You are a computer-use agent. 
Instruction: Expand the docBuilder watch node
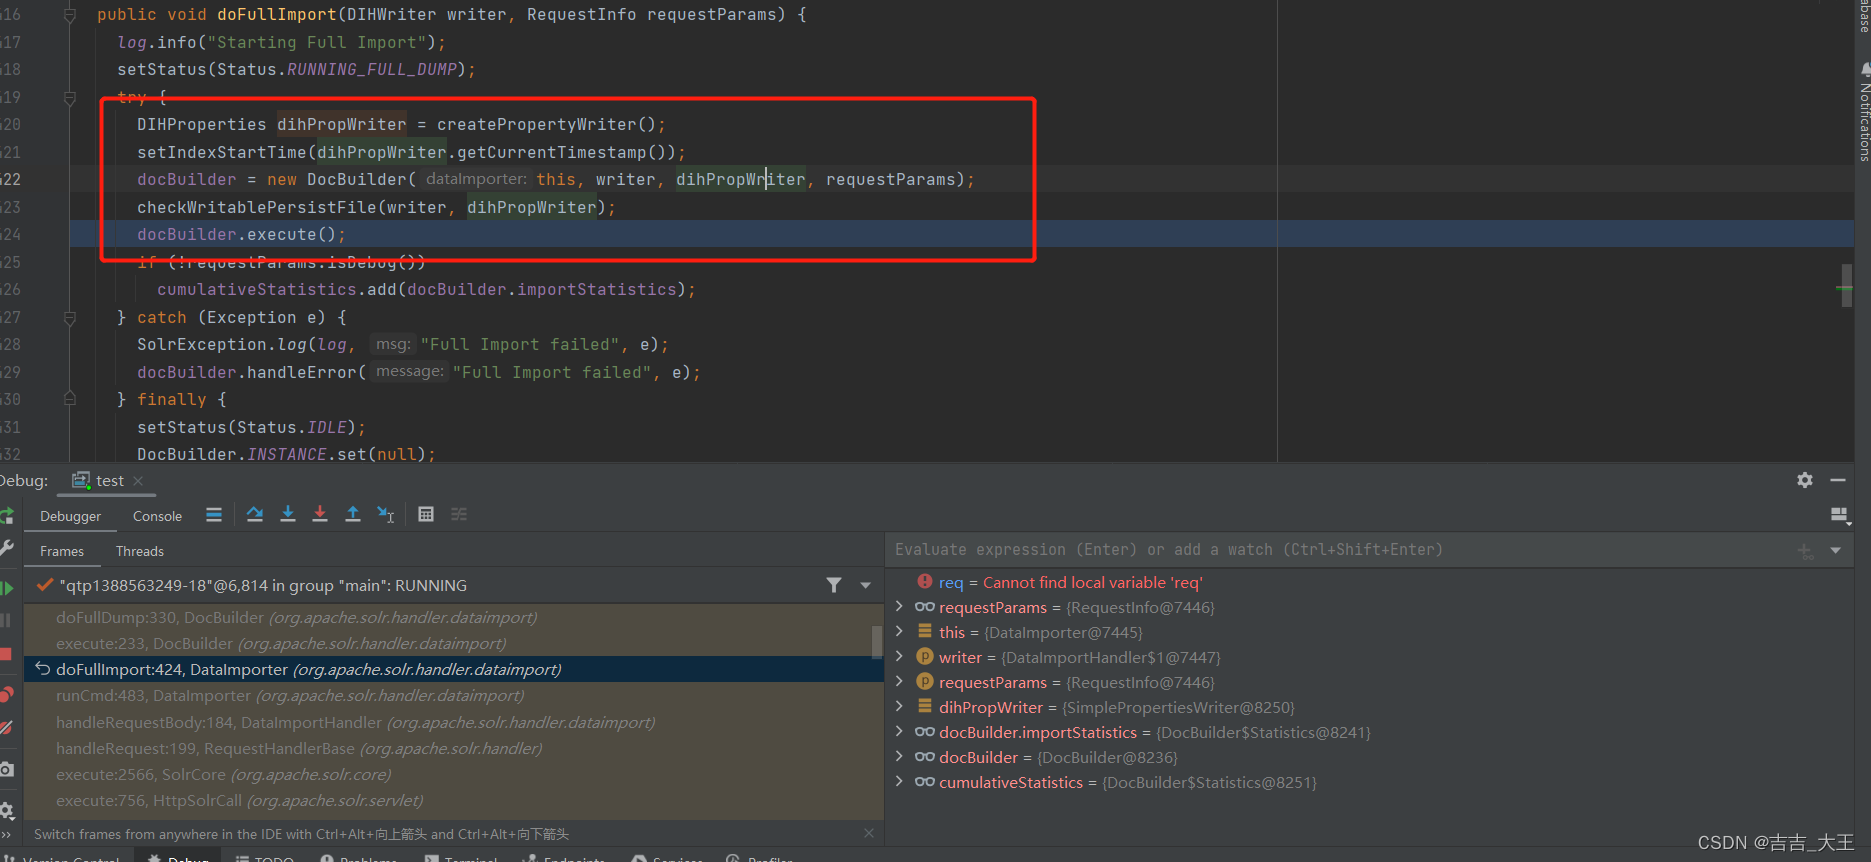(899, 757)
